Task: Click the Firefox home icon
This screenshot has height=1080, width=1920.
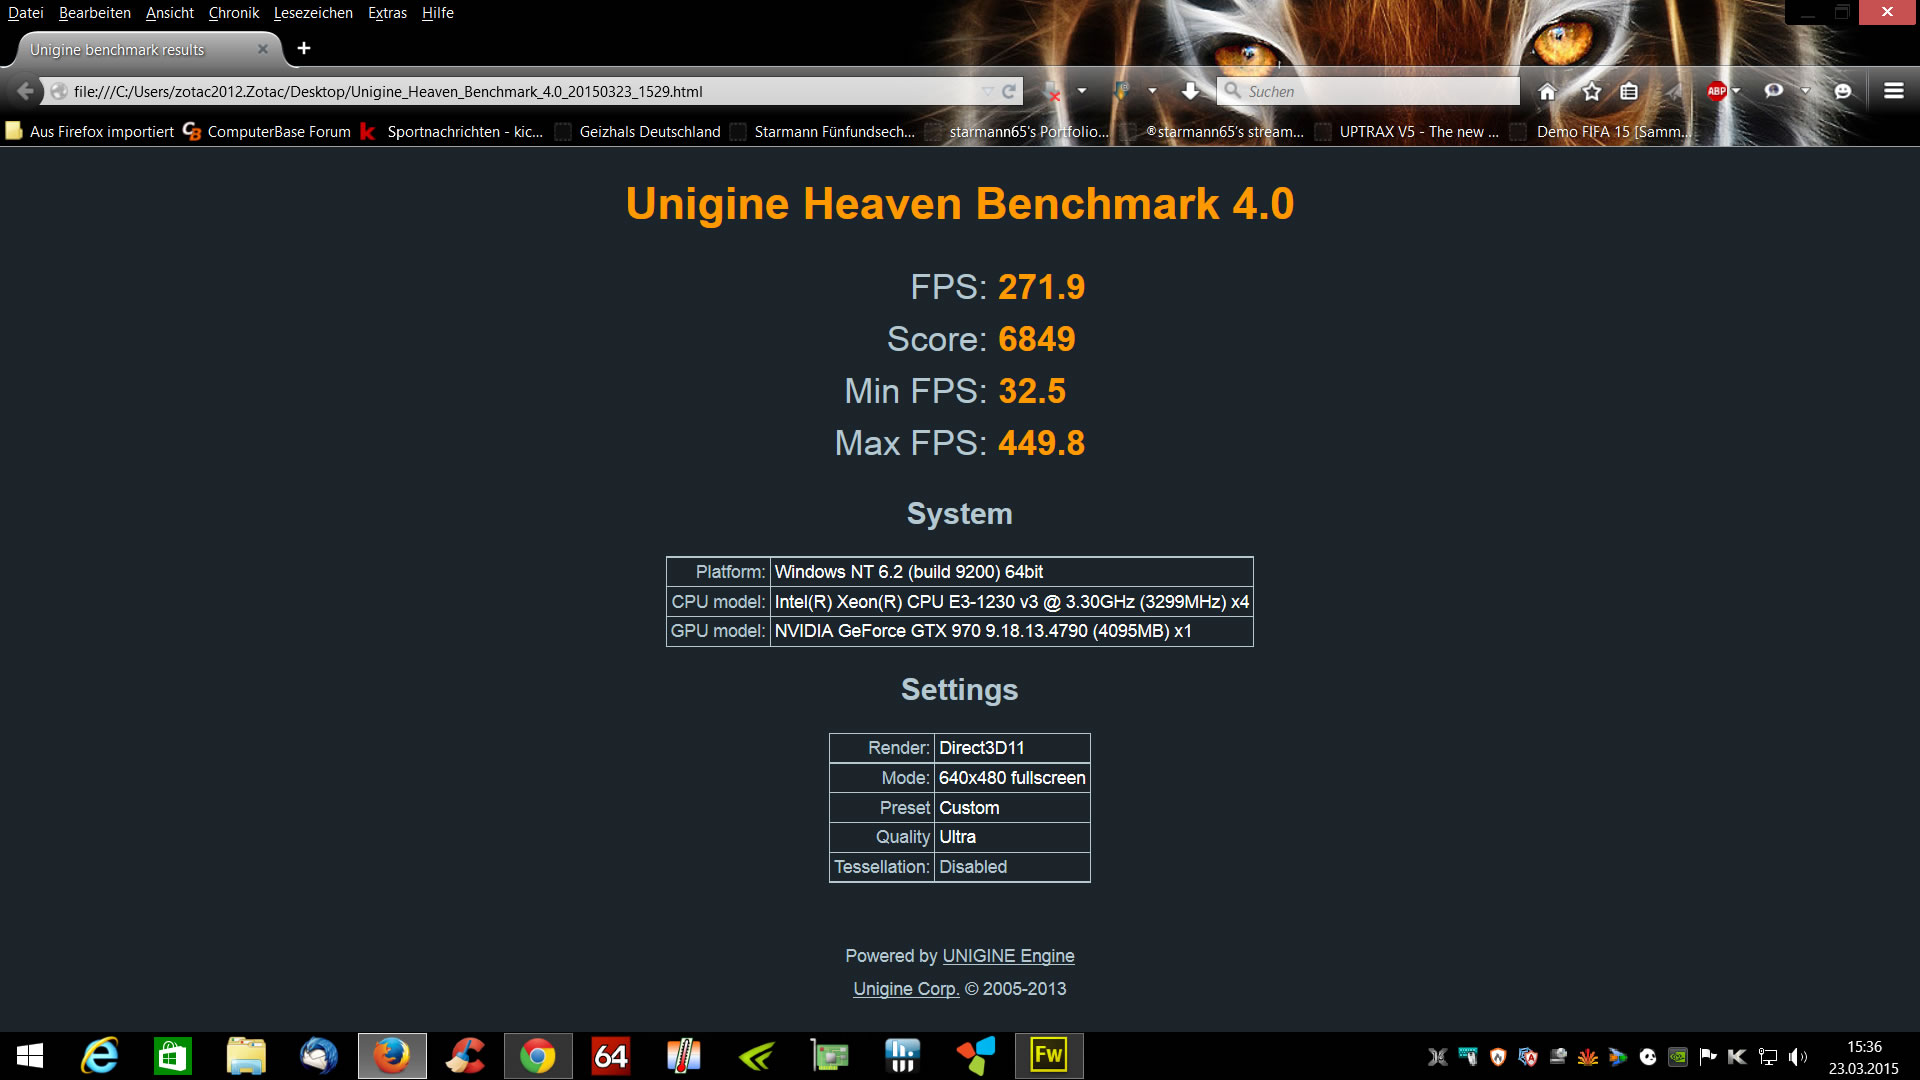Action: [x=1547, y=91]
